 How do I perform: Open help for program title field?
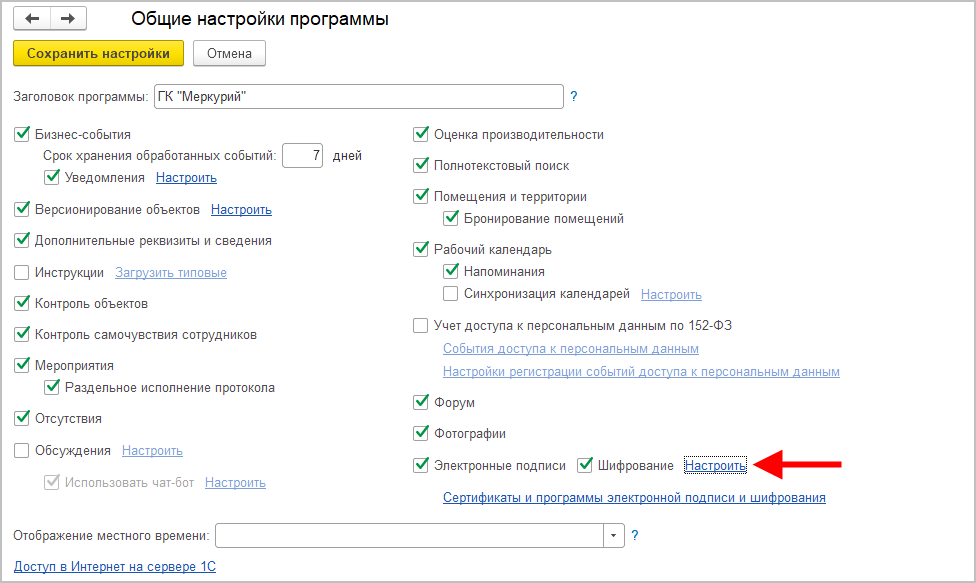tap(574, 97)
